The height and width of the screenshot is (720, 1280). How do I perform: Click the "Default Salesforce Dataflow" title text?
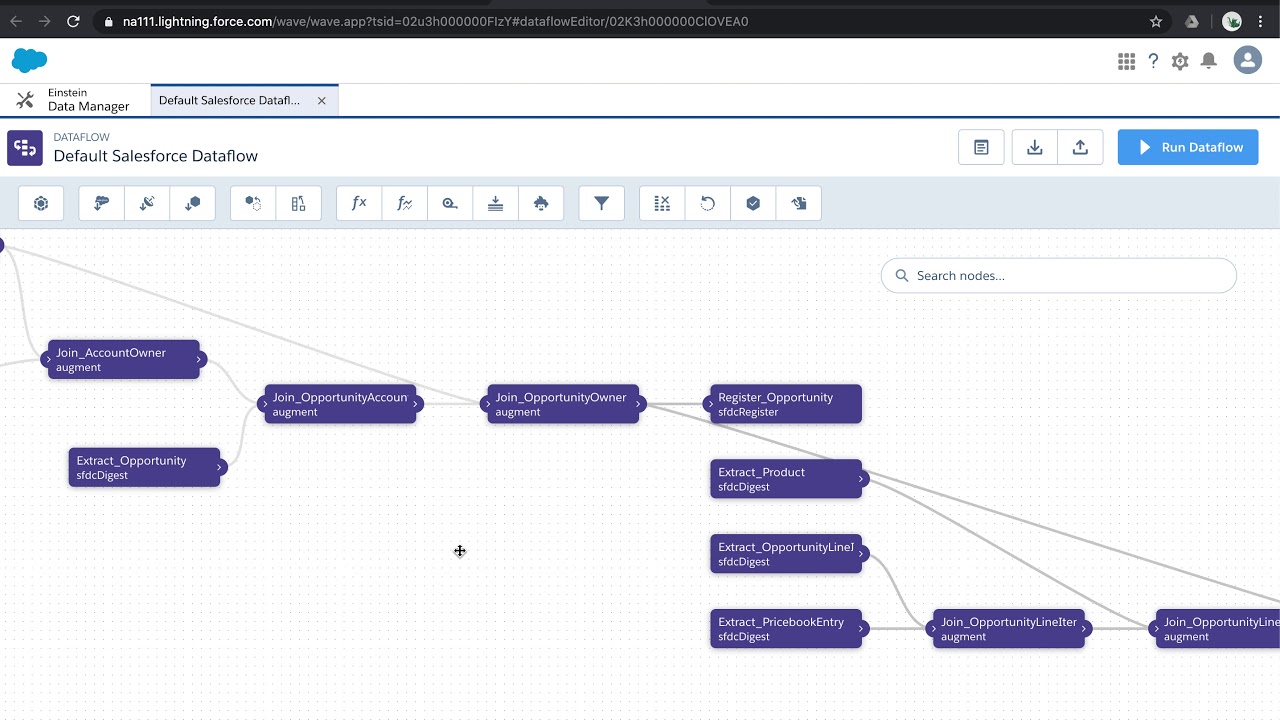156,156
